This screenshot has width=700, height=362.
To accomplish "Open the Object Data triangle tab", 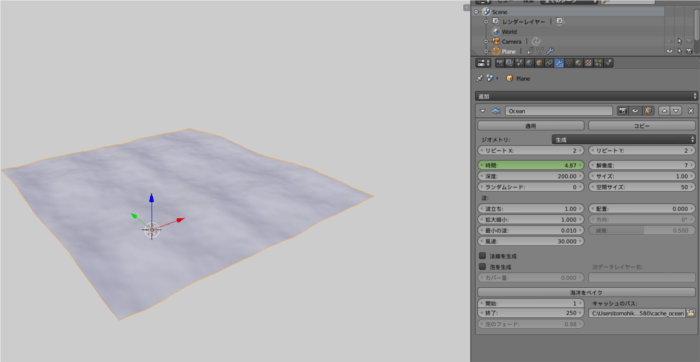I will pyautogui.click(x=569, y=63).
